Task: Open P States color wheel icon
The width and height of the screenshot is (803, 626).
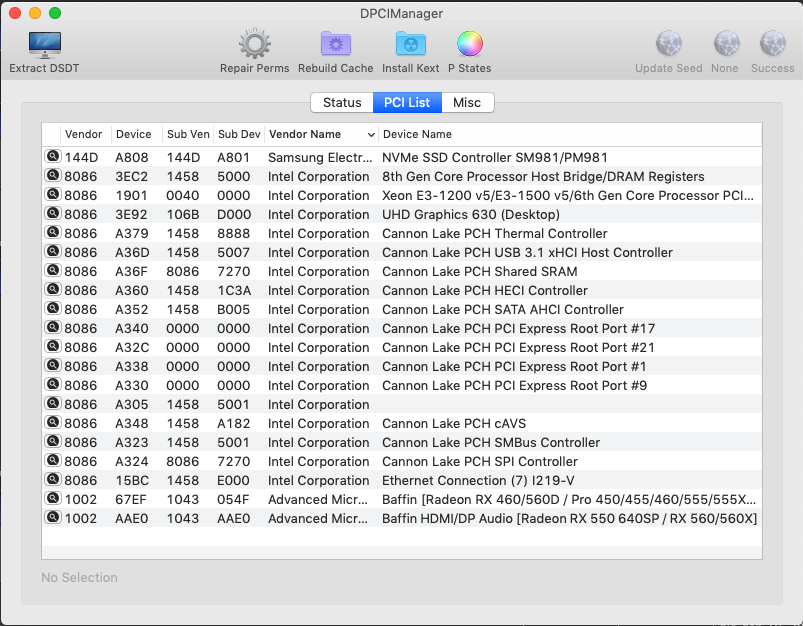Action: (470, 44)
